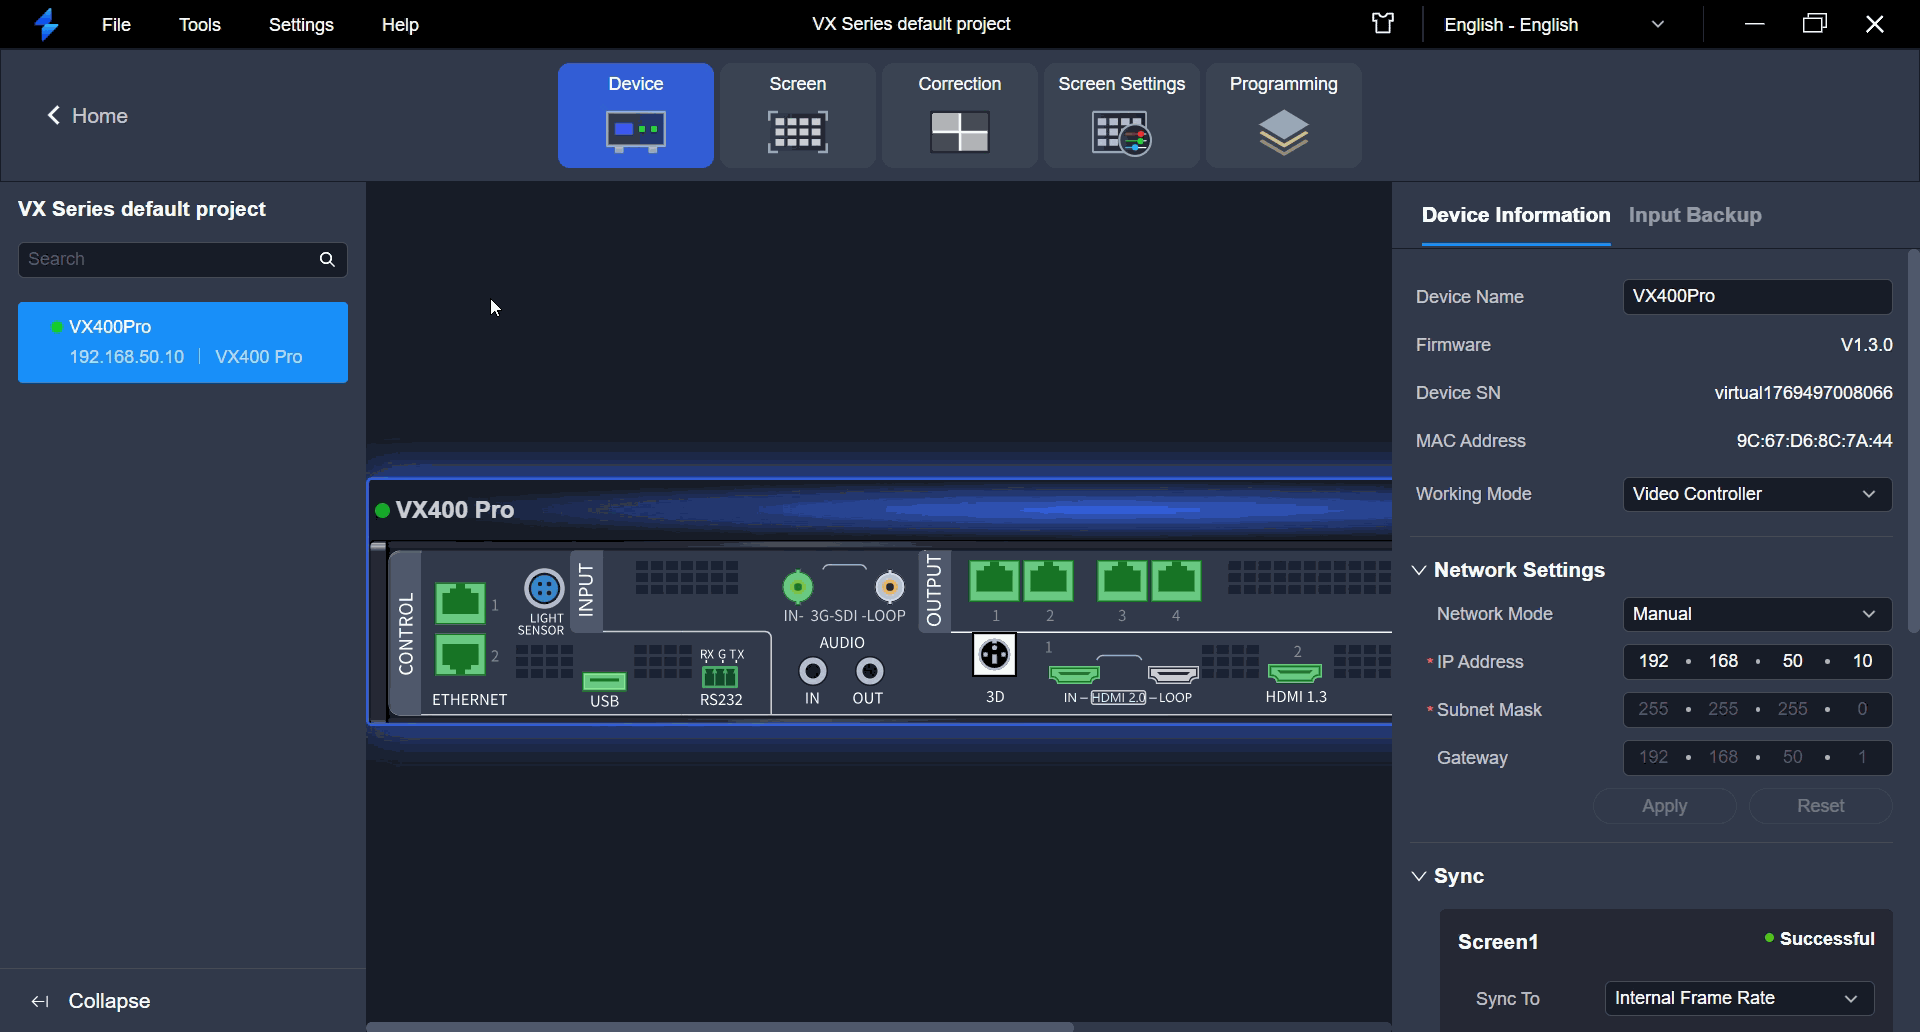Select the audio IN jack
This screenshot has width=1920, height=1032.
tap(813, 671)
